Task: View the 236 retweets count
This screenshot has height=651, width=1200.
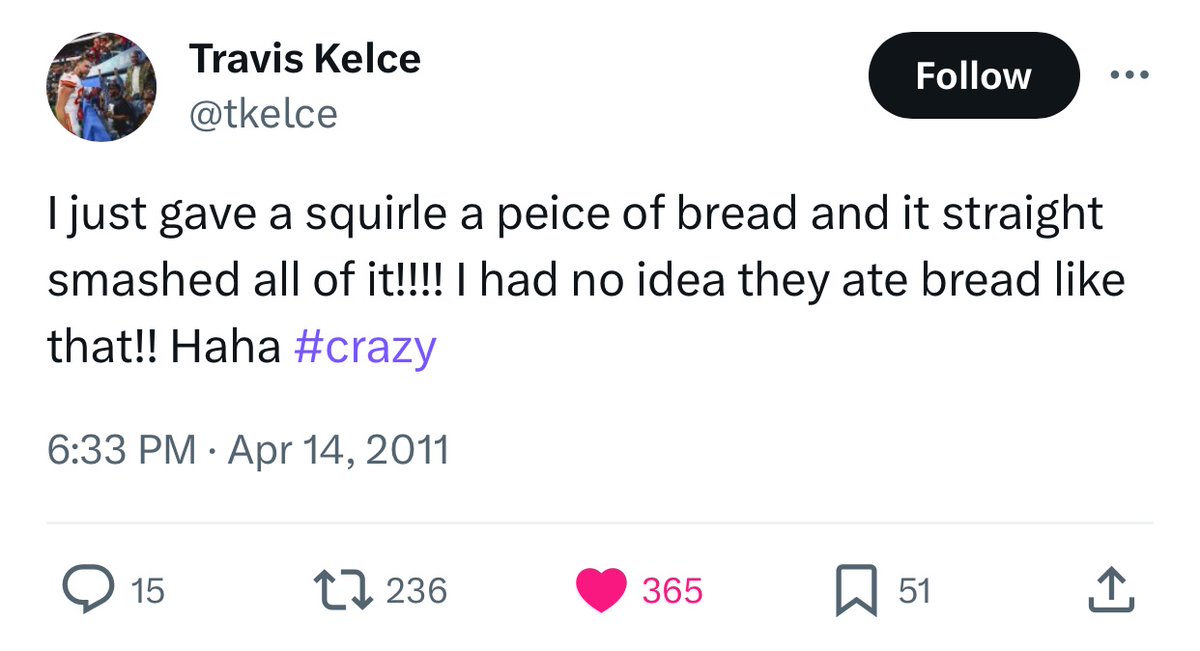Action: [416, 592]
